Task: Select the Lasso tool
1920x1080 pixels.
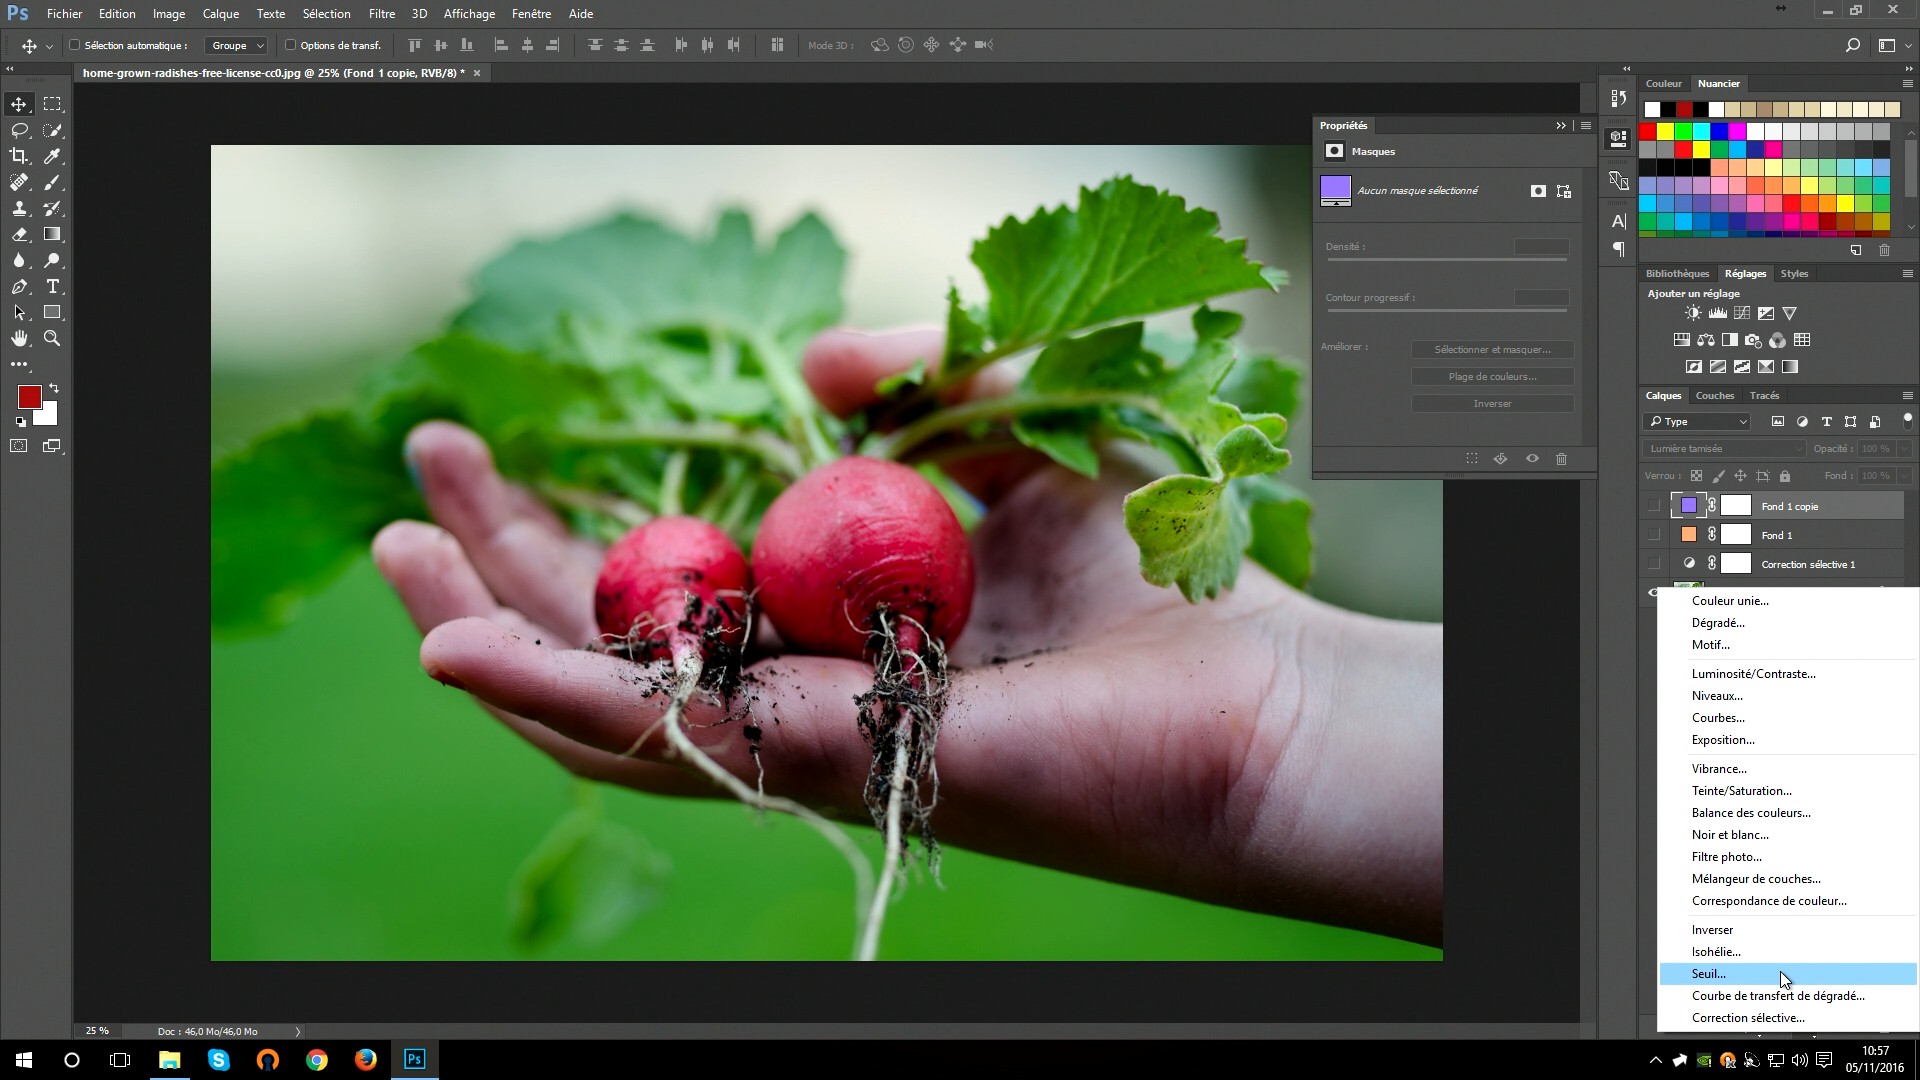Action: tap(19, 130)
